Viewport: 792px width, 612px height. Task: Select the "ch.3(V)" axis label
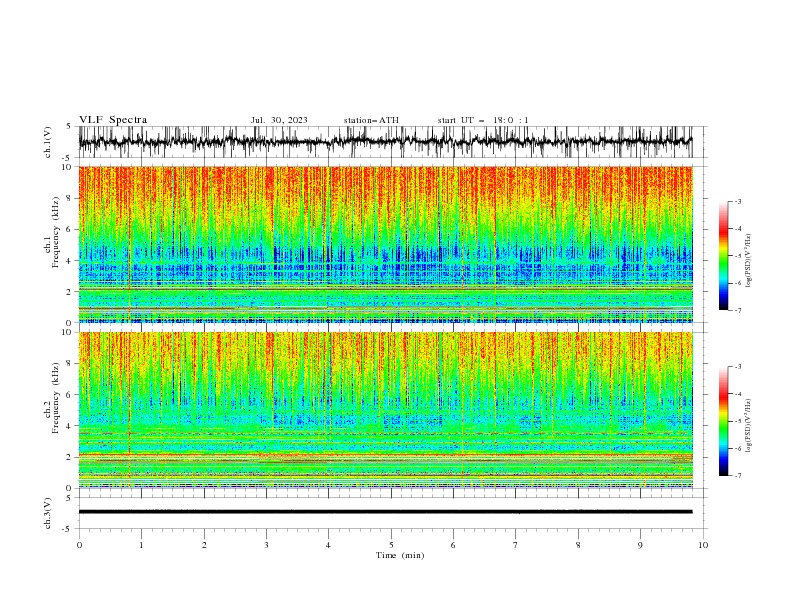[x=48, y=513]
